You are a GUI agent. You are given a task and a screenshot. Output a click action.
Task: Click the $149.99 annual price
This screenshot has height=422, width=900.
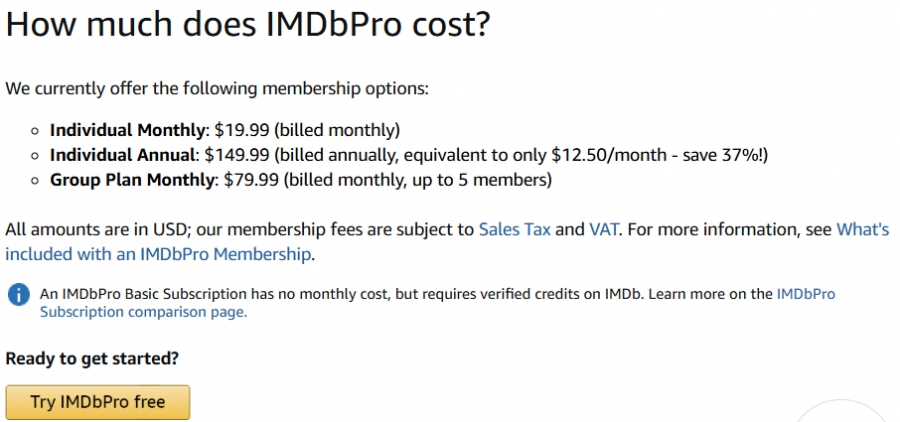pos(239,155)
